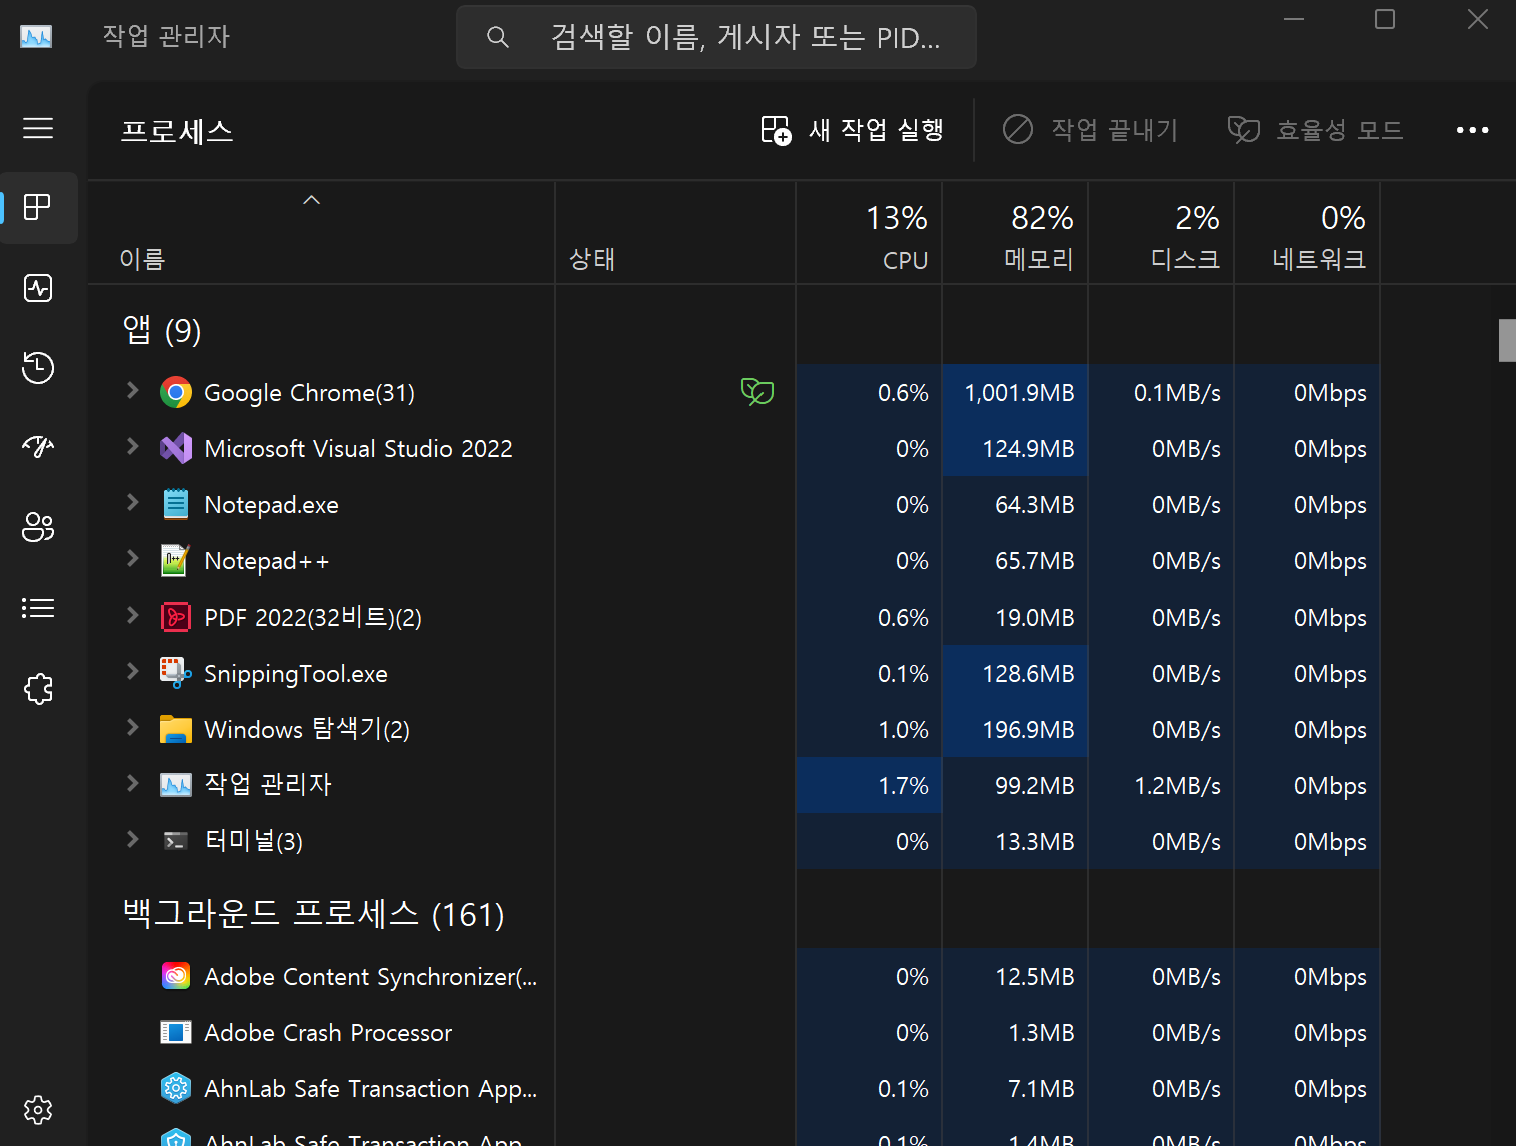Click the Google Chrome app icon
The height and width of the screenshot is (1146, 1516).
176,393
